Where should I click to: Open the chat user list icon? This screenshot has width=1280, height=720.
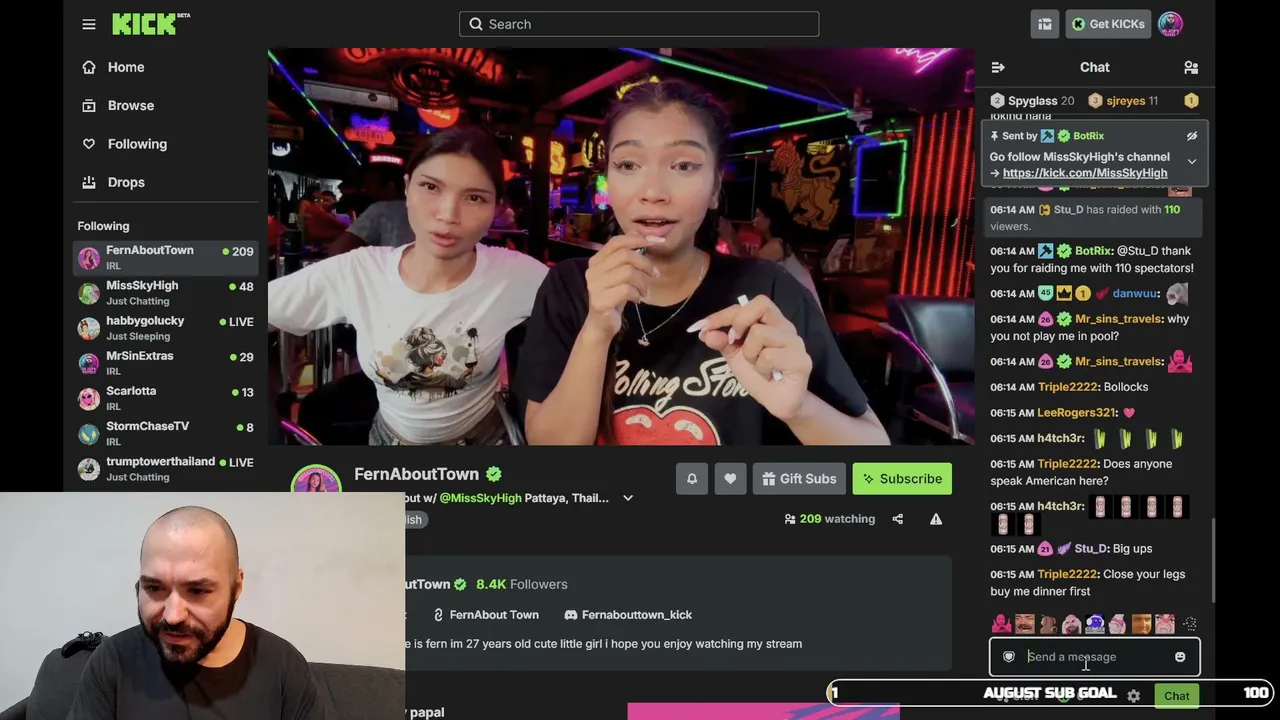point(1191,67)
